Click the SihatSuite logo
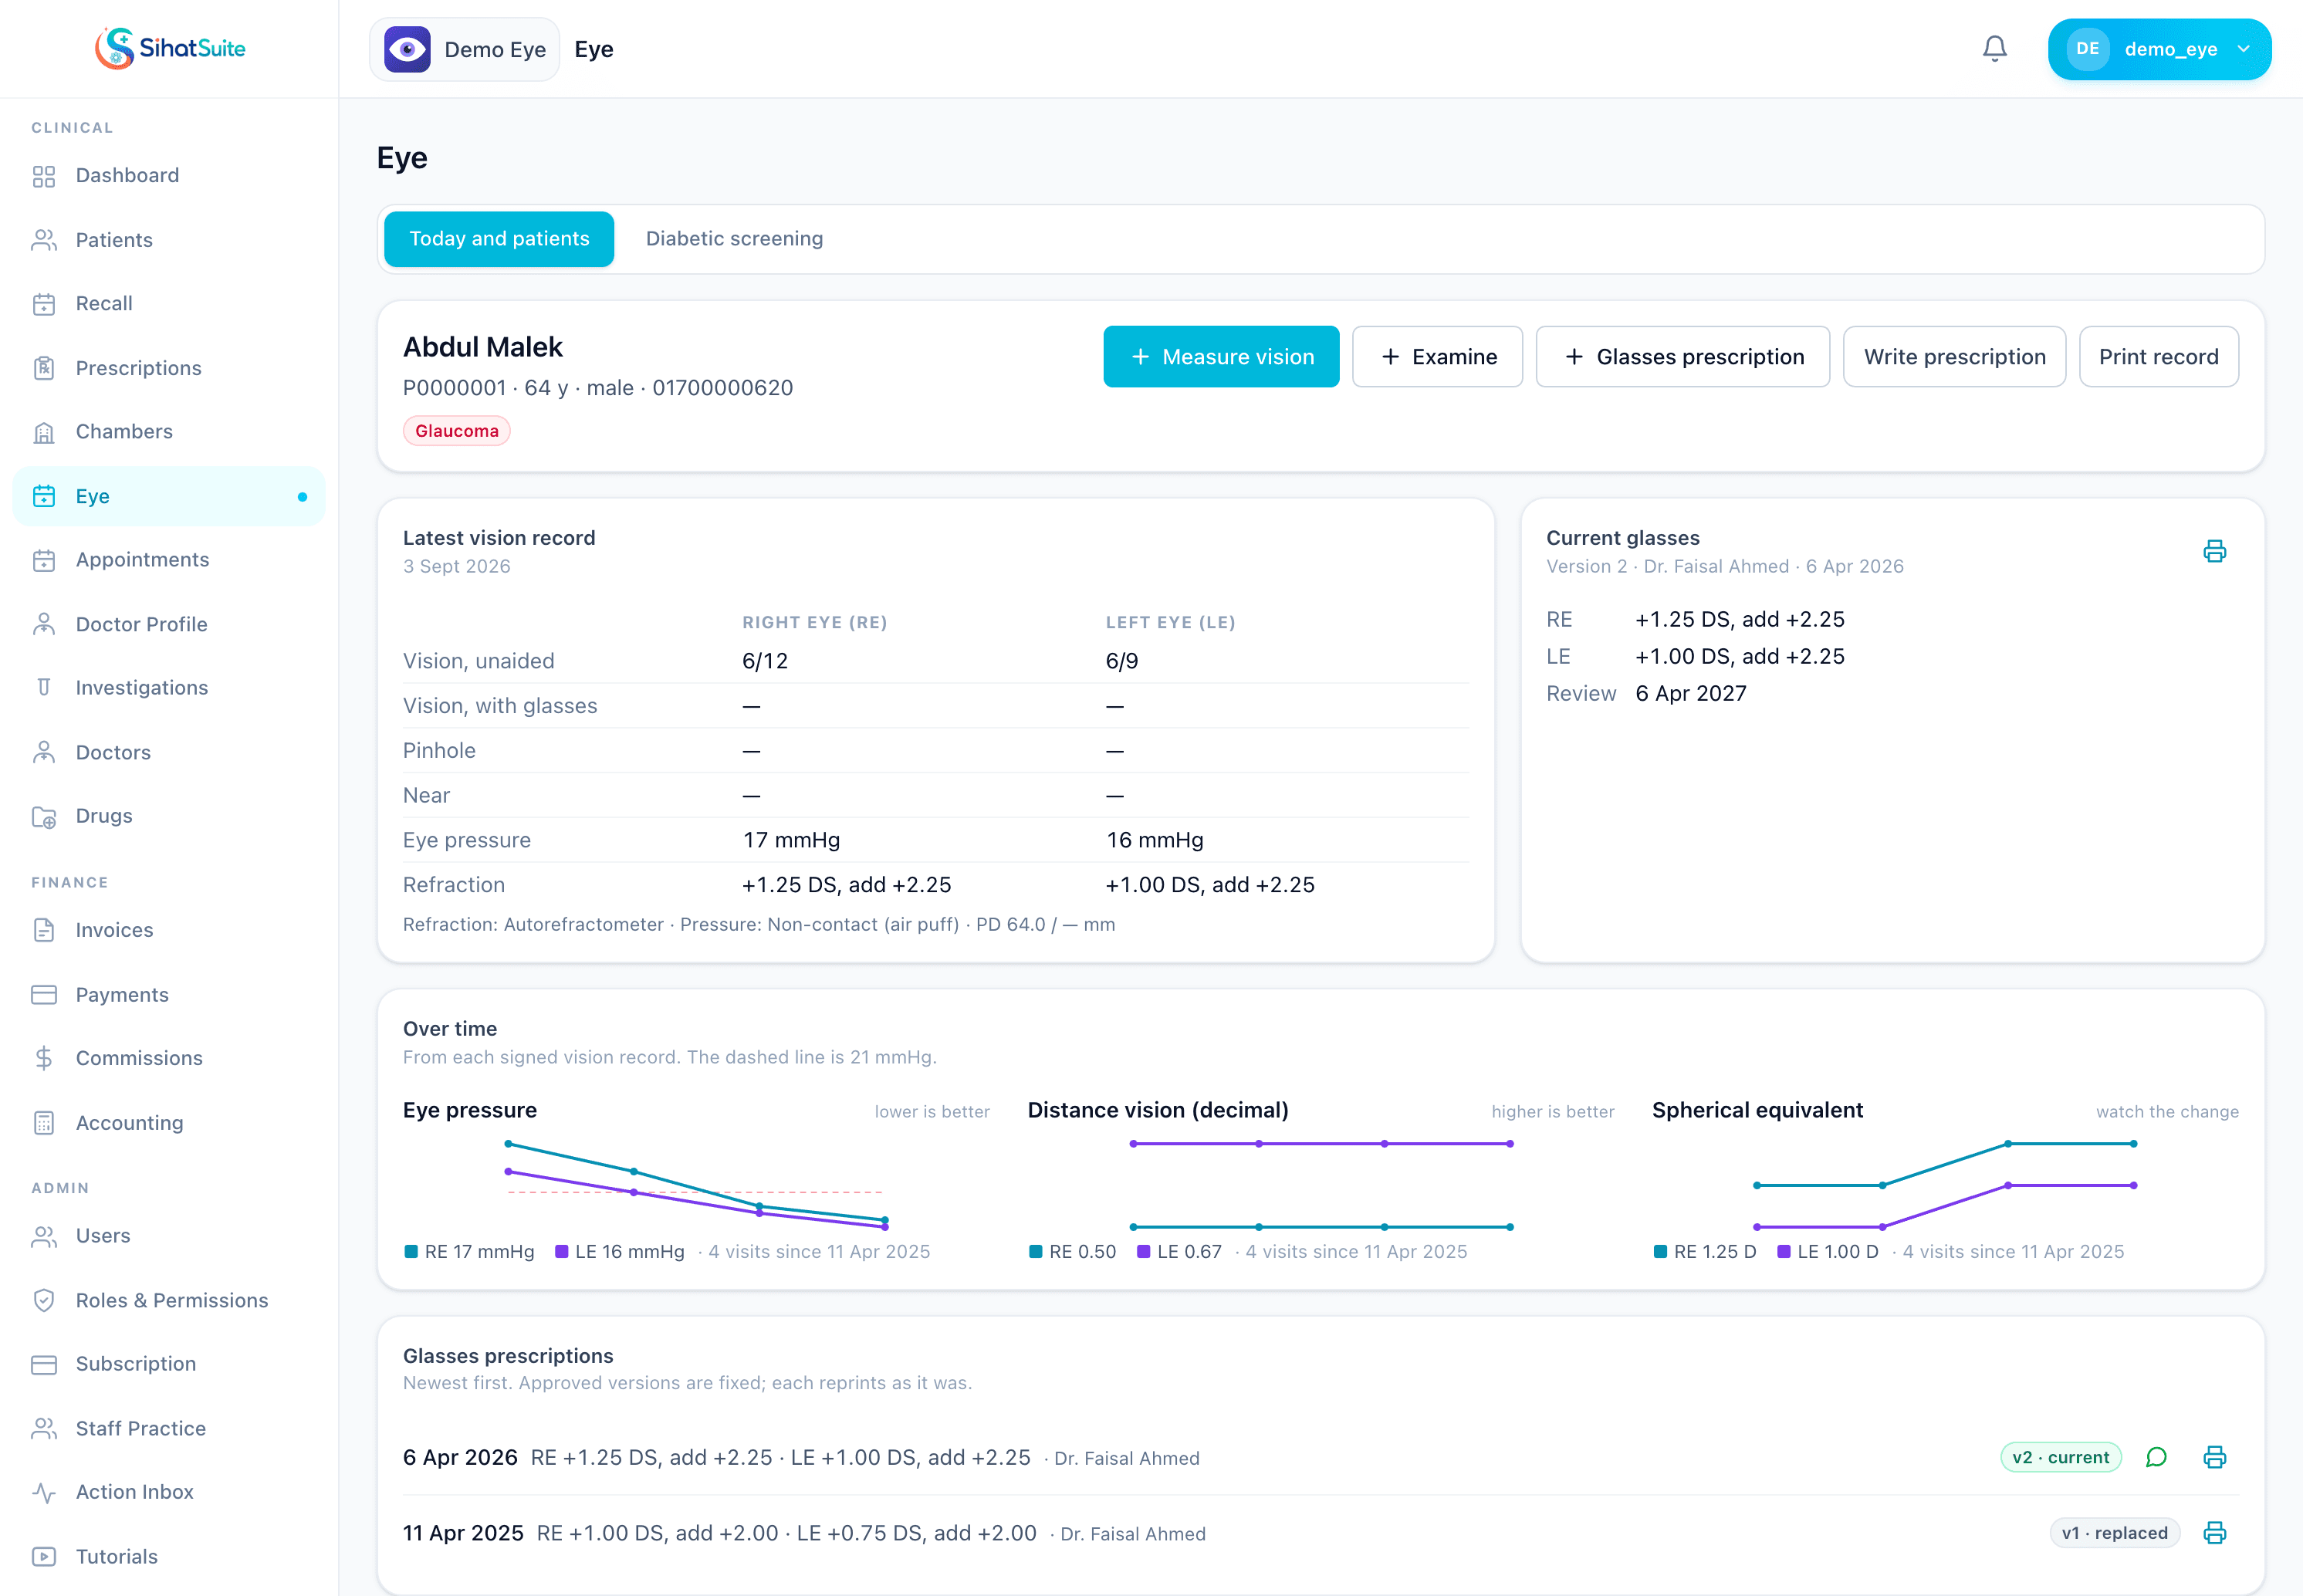 click(170, 48)
